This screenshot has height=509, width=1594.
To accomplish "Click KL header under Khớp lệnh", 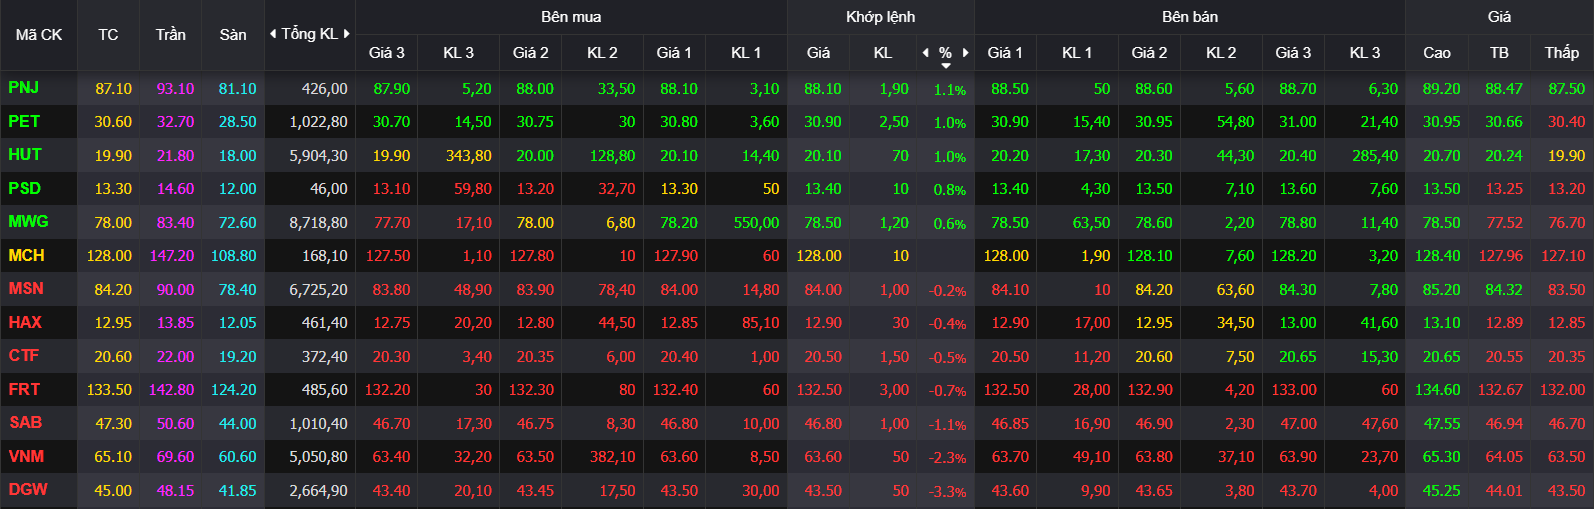I will point(883,53).
